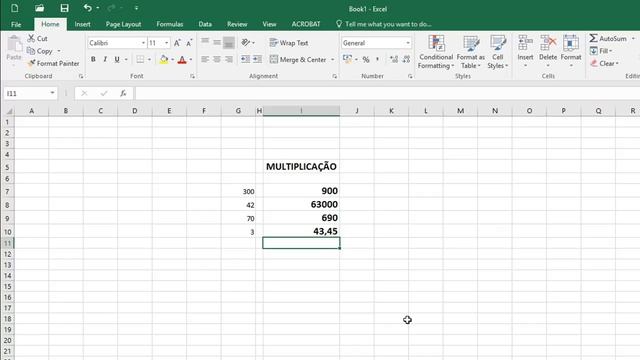The height and width of the screenshot is (360, 640).
Task: Increase font size with the larger A icon
Action: tap(177, 43)
